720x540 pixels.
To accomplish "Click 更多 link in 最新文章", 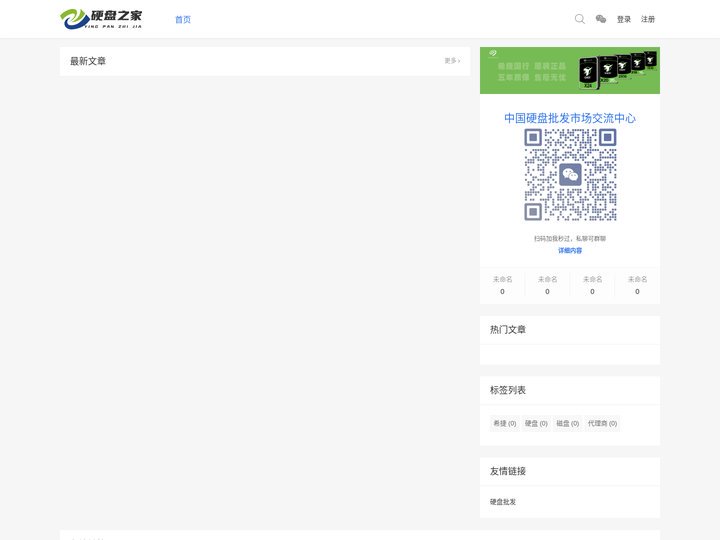I will pos(452,61).
